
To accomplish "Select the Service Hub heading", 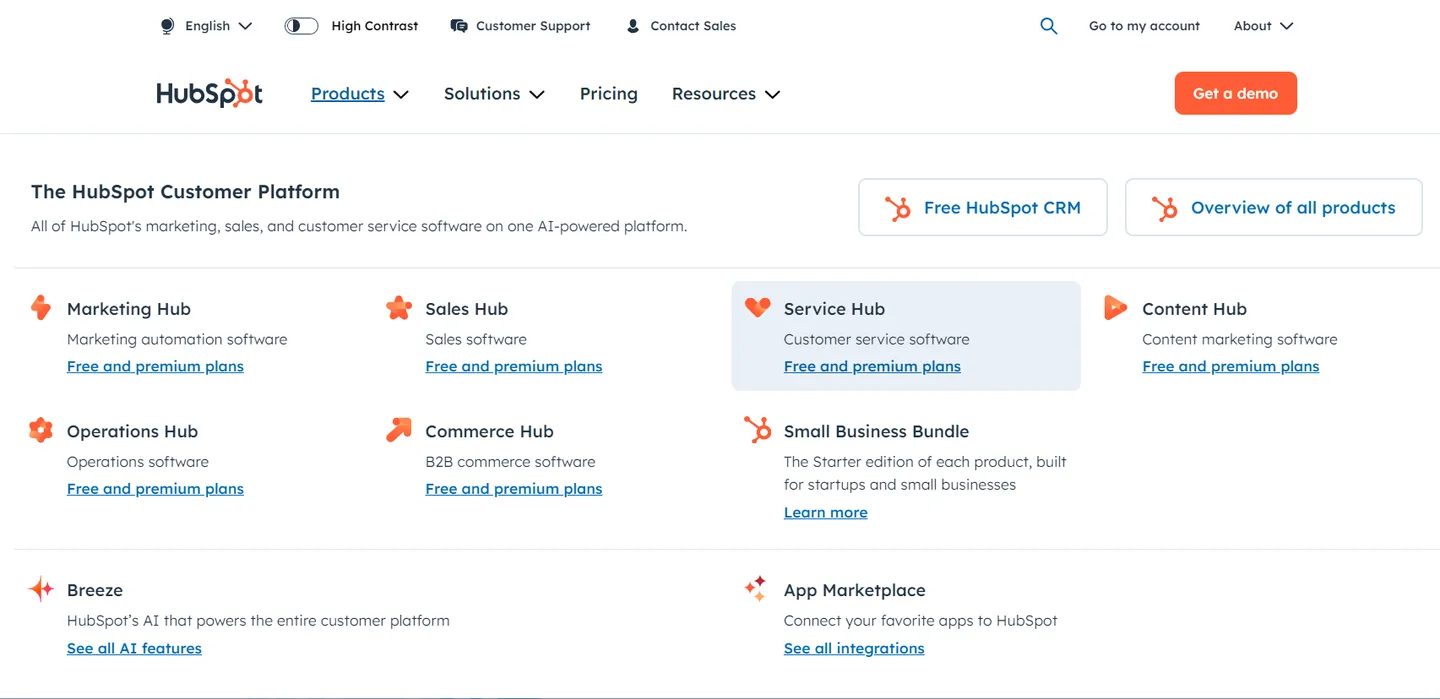I will [834, 309].
